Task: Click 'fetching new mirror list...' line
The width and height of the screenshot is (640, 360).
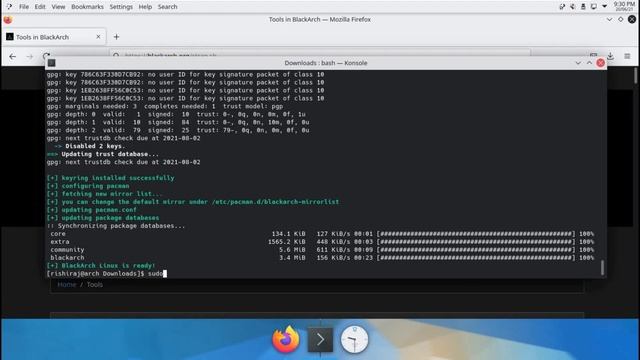Action: [104, 194]
